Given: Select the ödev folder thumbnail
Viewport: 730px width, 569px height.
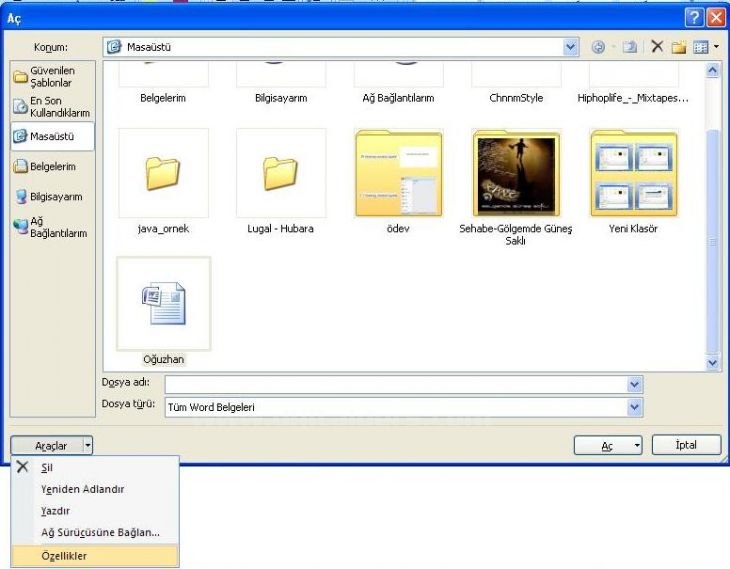Looking at the screenshot, I should tap(399, 173).
